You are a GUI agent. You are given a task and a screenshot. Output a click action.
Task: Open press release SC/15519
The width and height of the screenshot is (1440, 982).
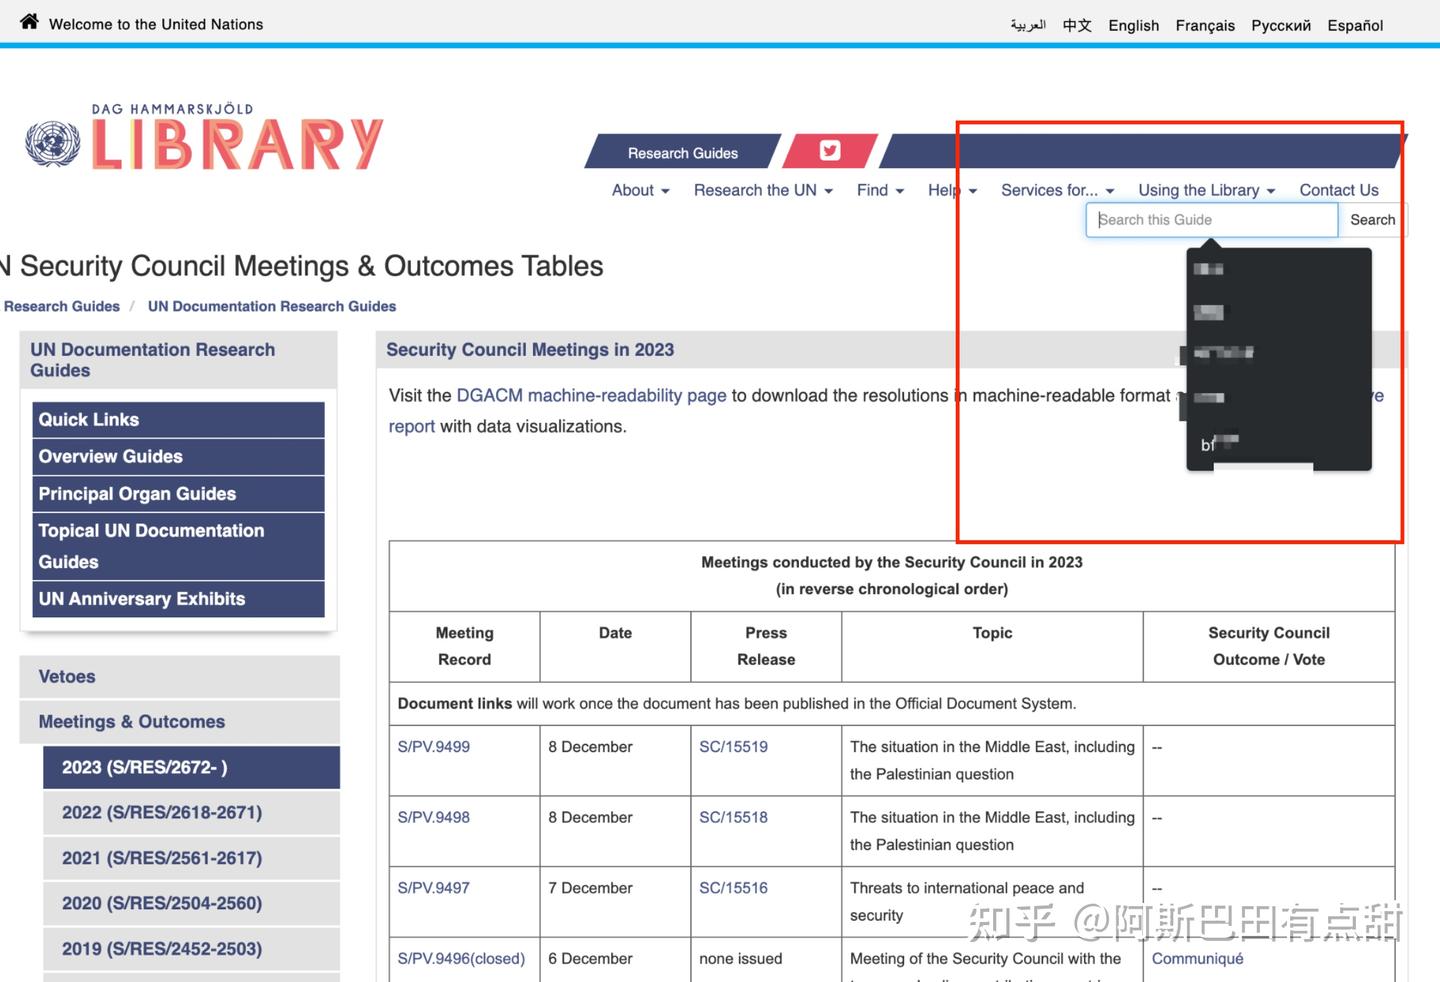tap(734, 747)
